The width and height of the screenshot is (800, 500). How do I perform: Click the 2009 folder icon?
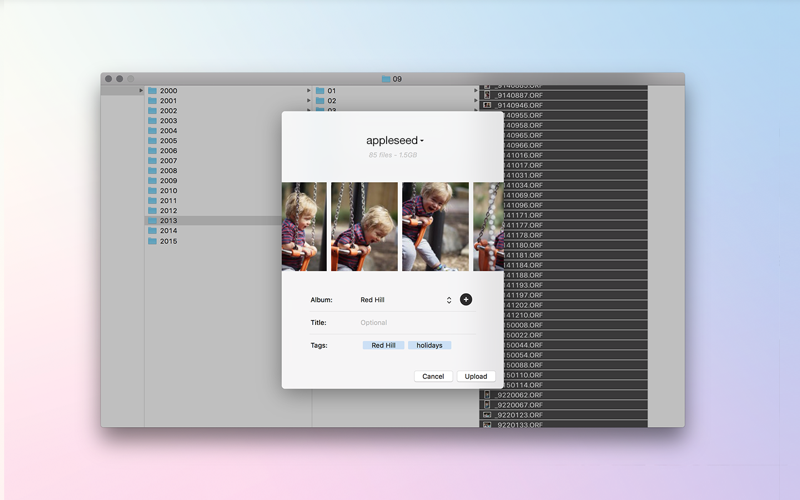coord(152,181)
